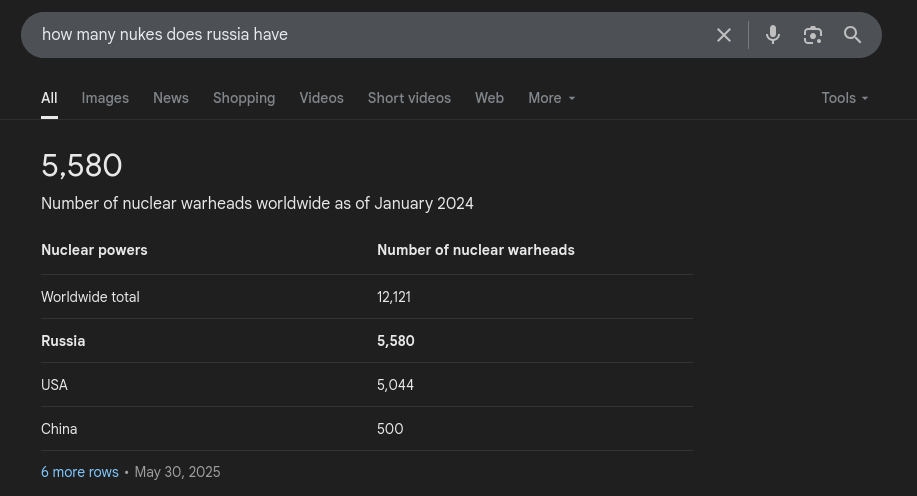The height and width of the screenshot is (496, 917).
Task: Start voice search with the microphone icon
Action: (x=773, y=35)
